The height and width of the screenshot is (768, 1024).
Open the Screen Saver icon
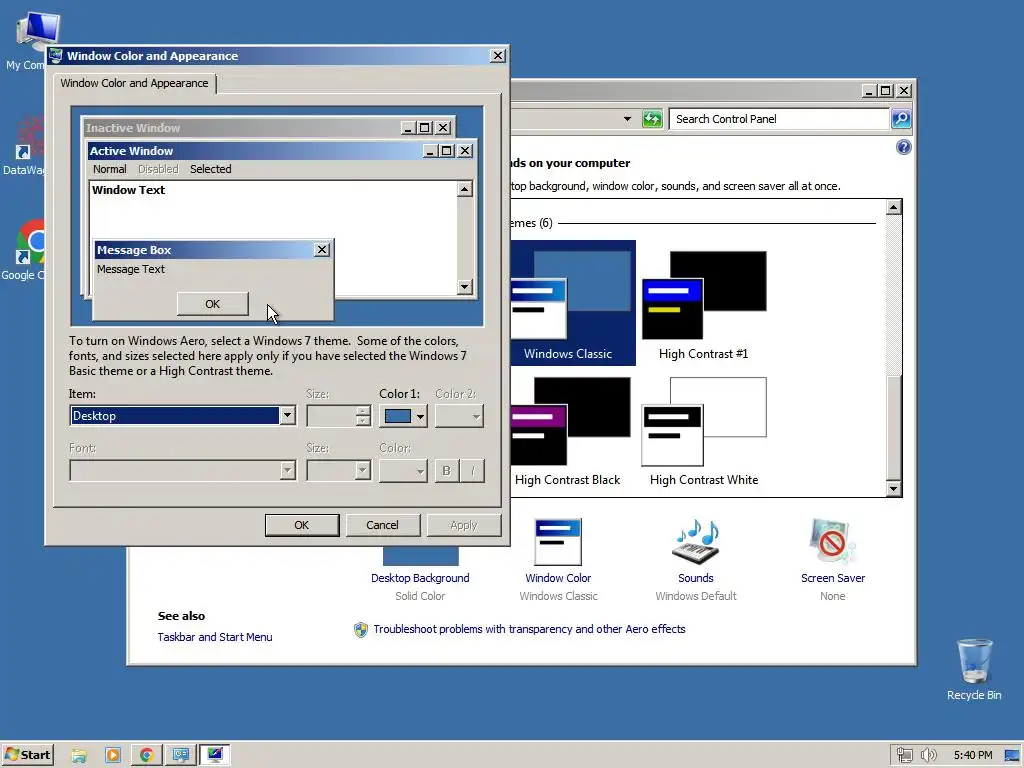832,542
